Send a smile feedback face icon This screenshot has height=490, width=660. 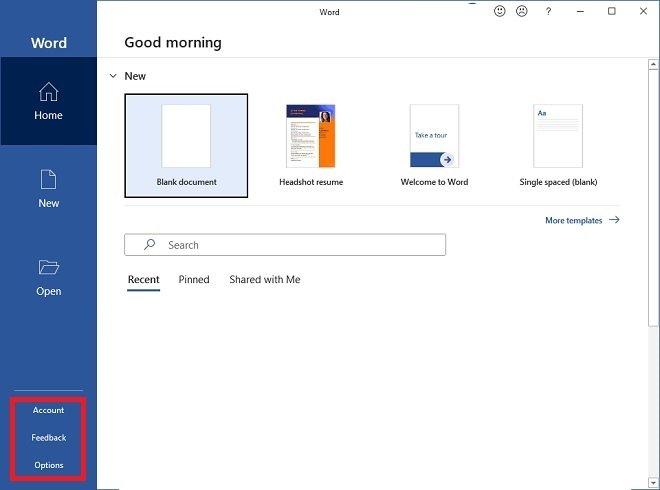click(500, 11)
